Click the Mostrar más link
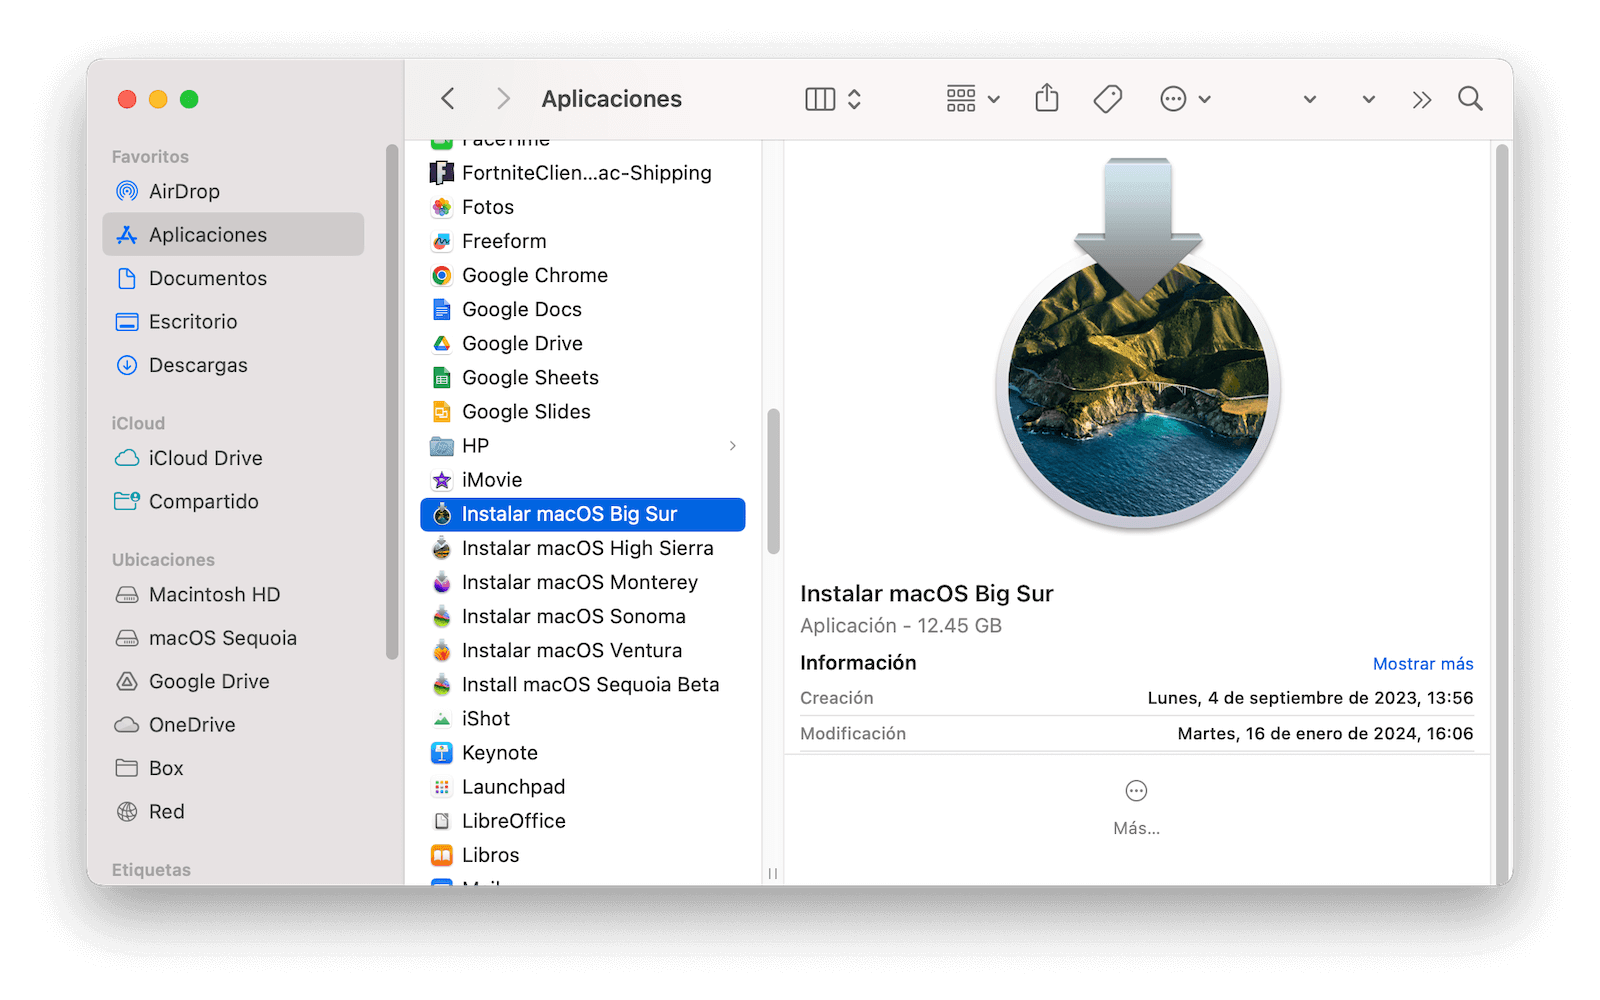 (x=1422, y=664)
